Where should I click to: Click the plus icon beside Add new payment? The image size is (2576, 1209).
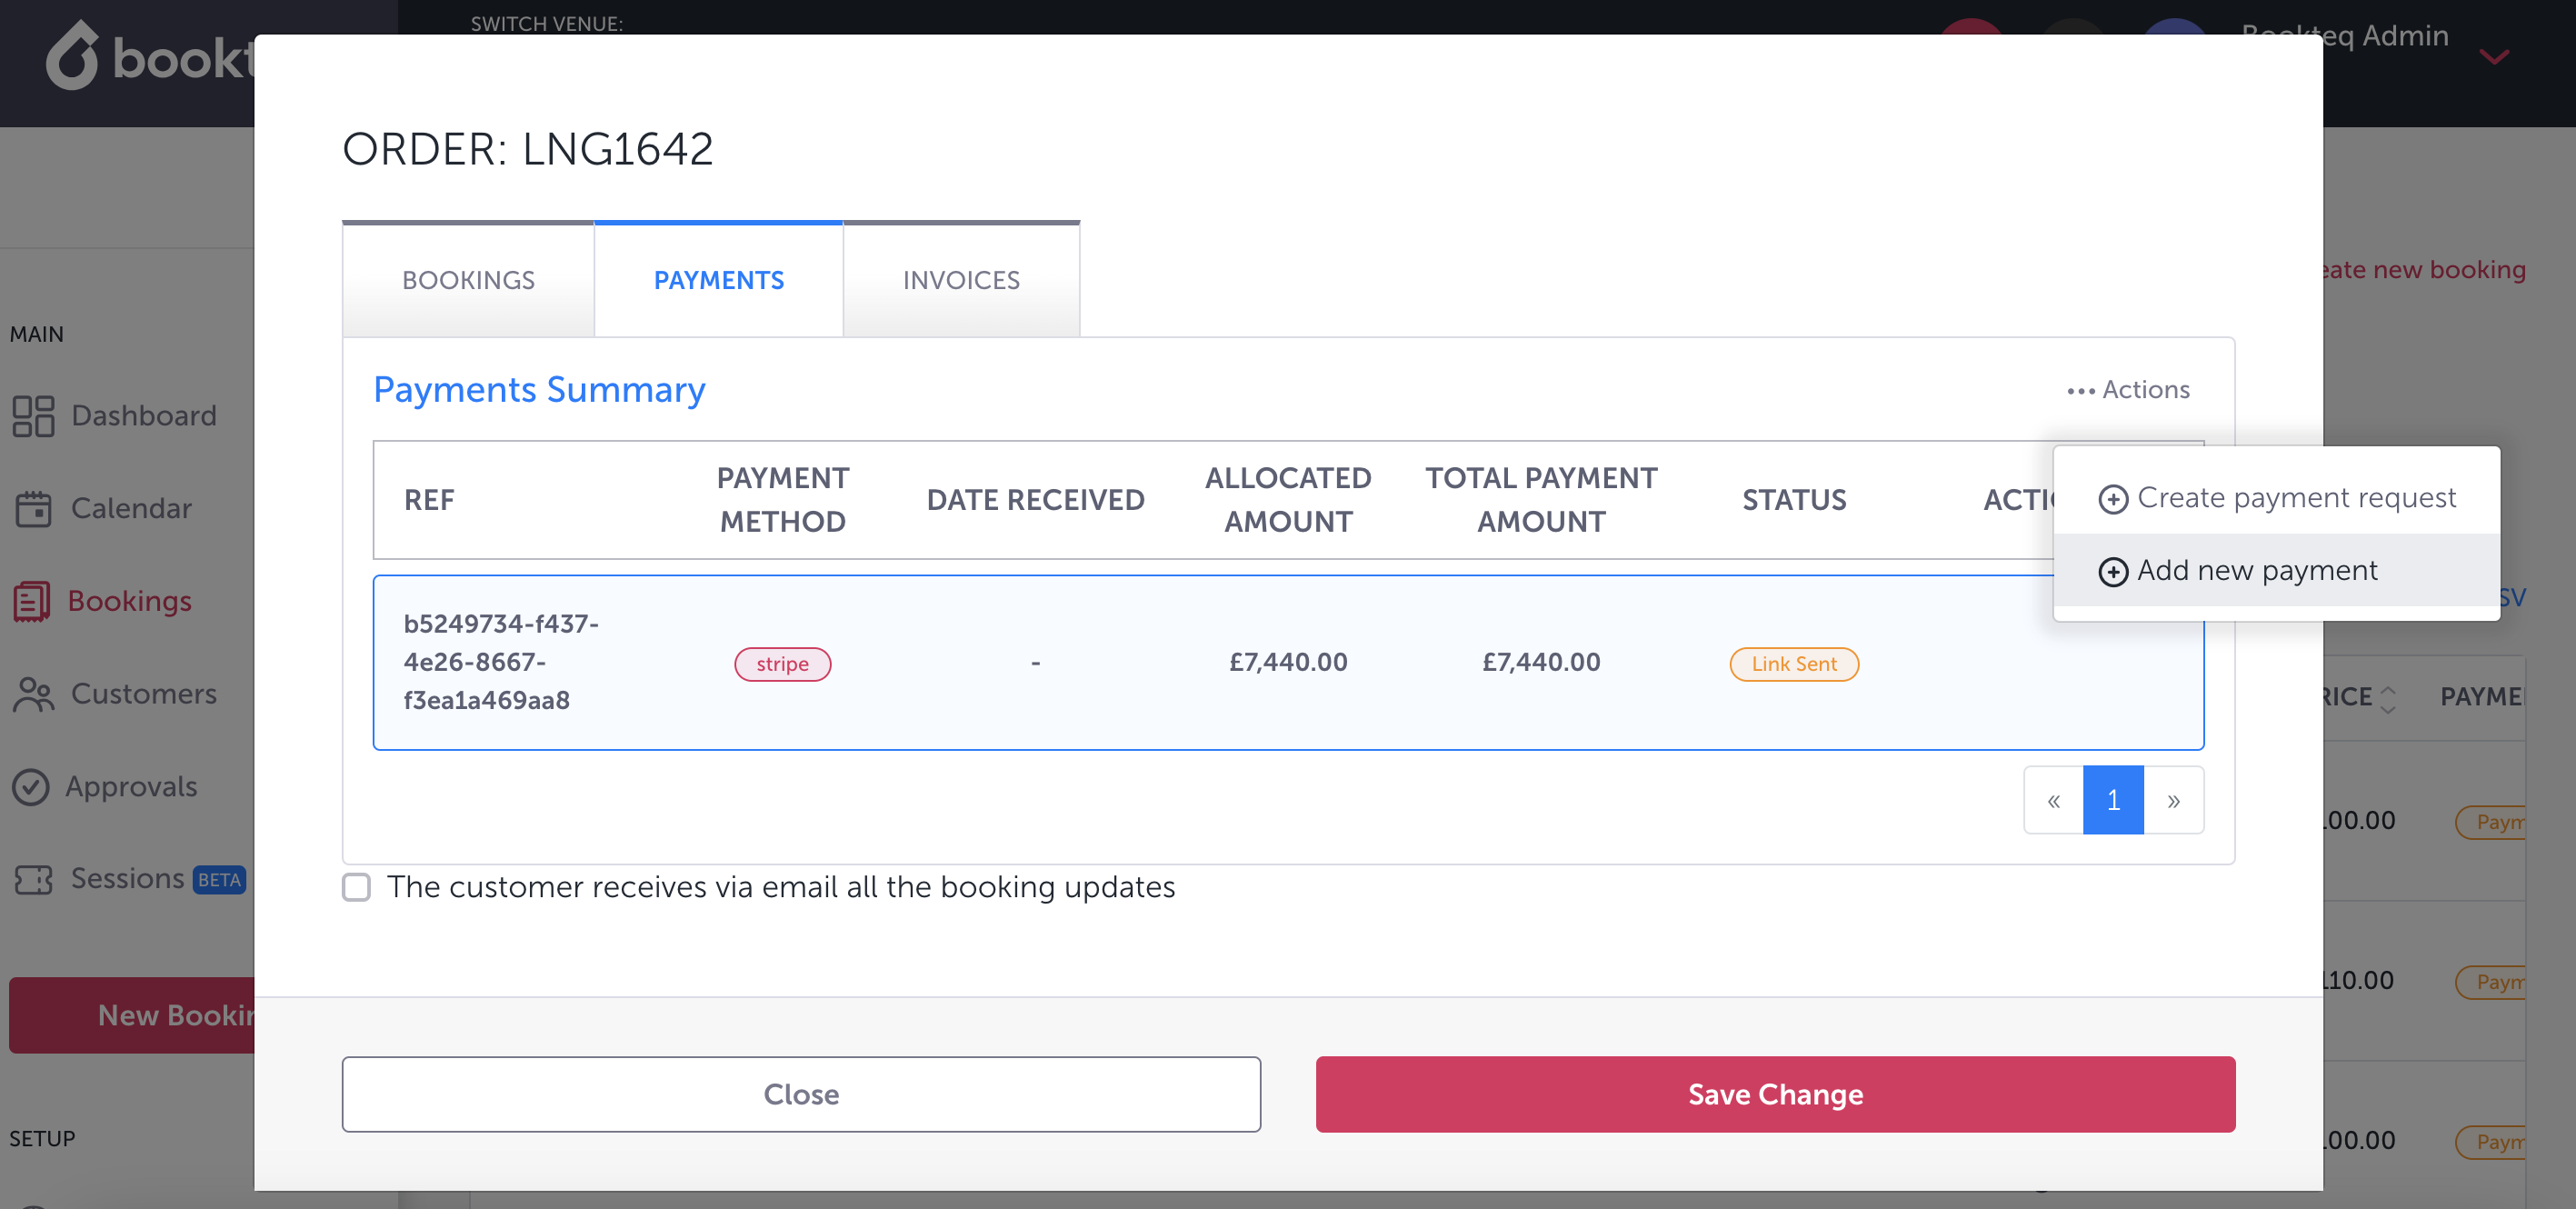click(2112, 571)
